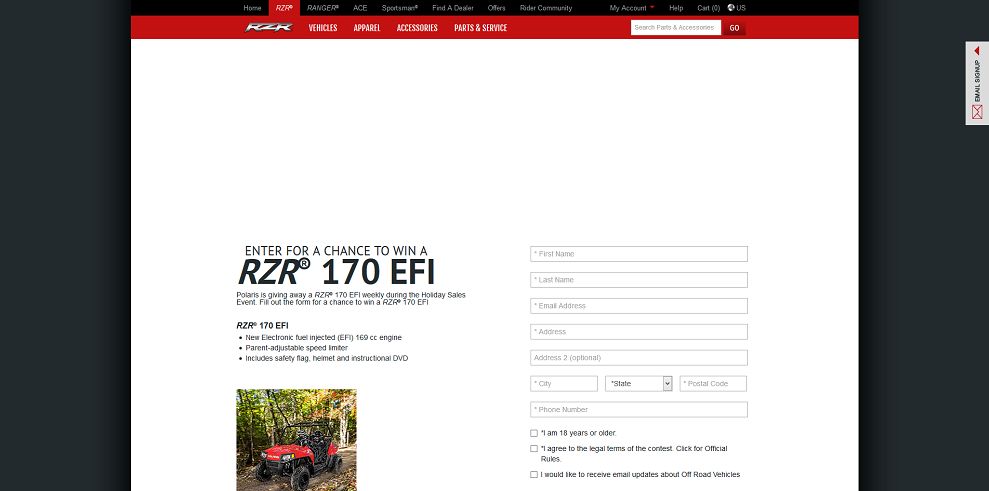
Task: Open the PARTS & SERVICE navigation item
Action: pos(481,28)
